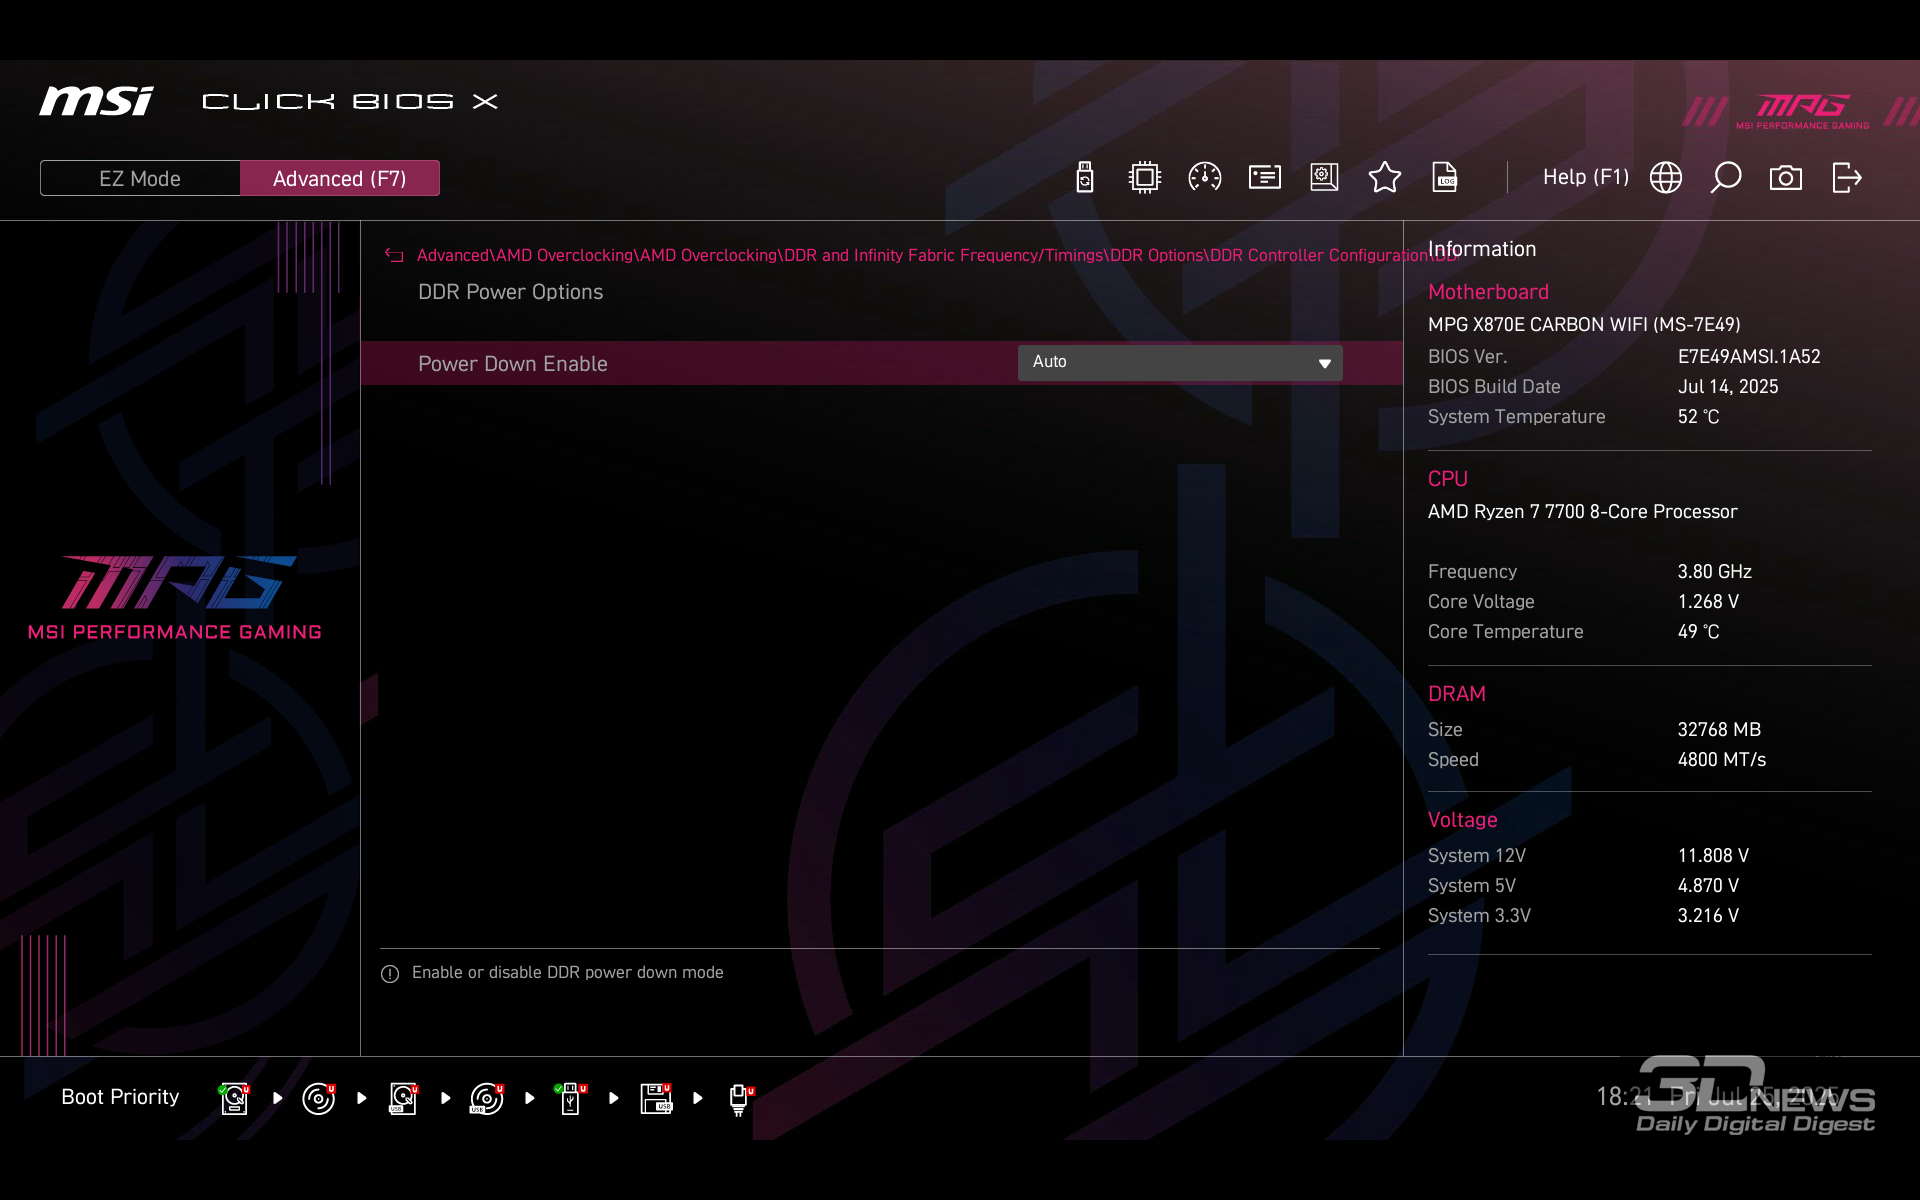The width and height of the screenshot is (1920, 1200).
Task: Open search with the magnifier icon
Action: pos(1726,178)
